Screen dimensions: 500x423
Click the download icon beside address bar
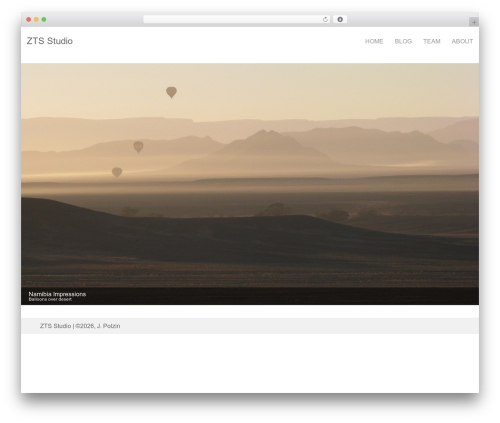340,19
